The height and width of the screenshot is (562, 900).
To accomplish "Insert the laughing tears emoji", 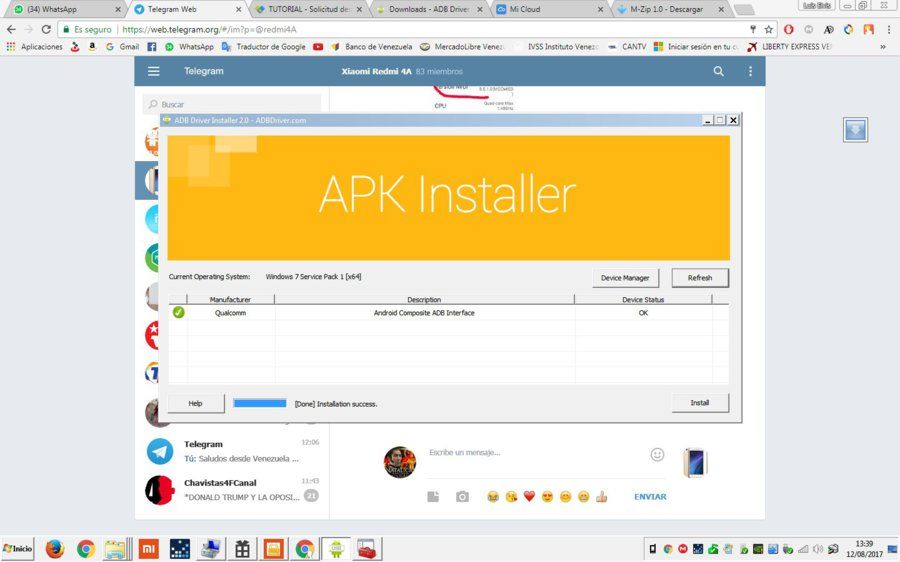I will (x=492, y=497).
